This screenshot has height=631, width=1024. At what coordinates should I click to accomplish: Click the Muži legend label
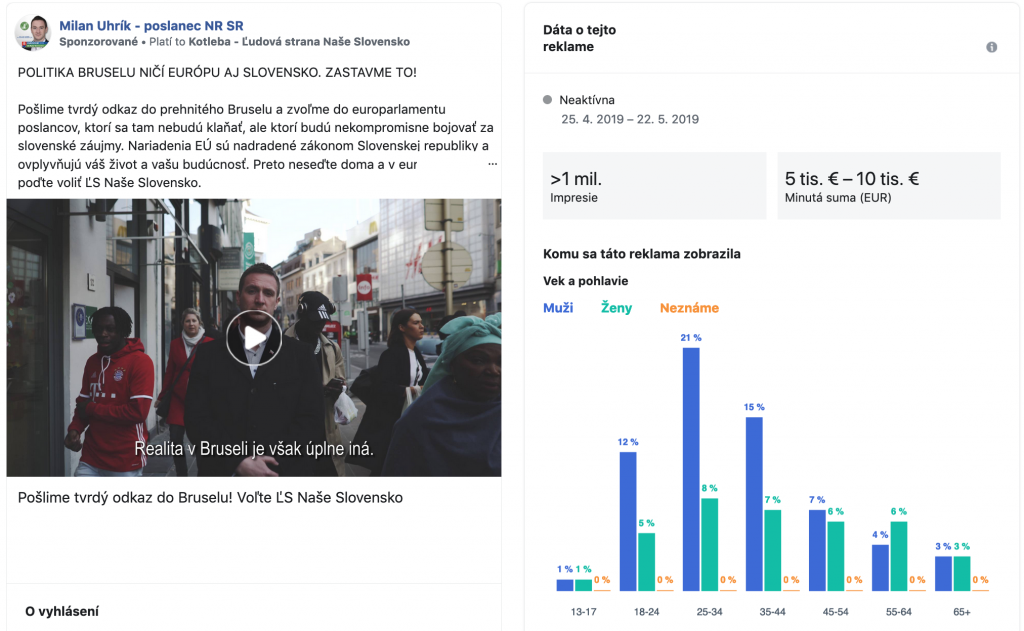click(x=558, y=308)
